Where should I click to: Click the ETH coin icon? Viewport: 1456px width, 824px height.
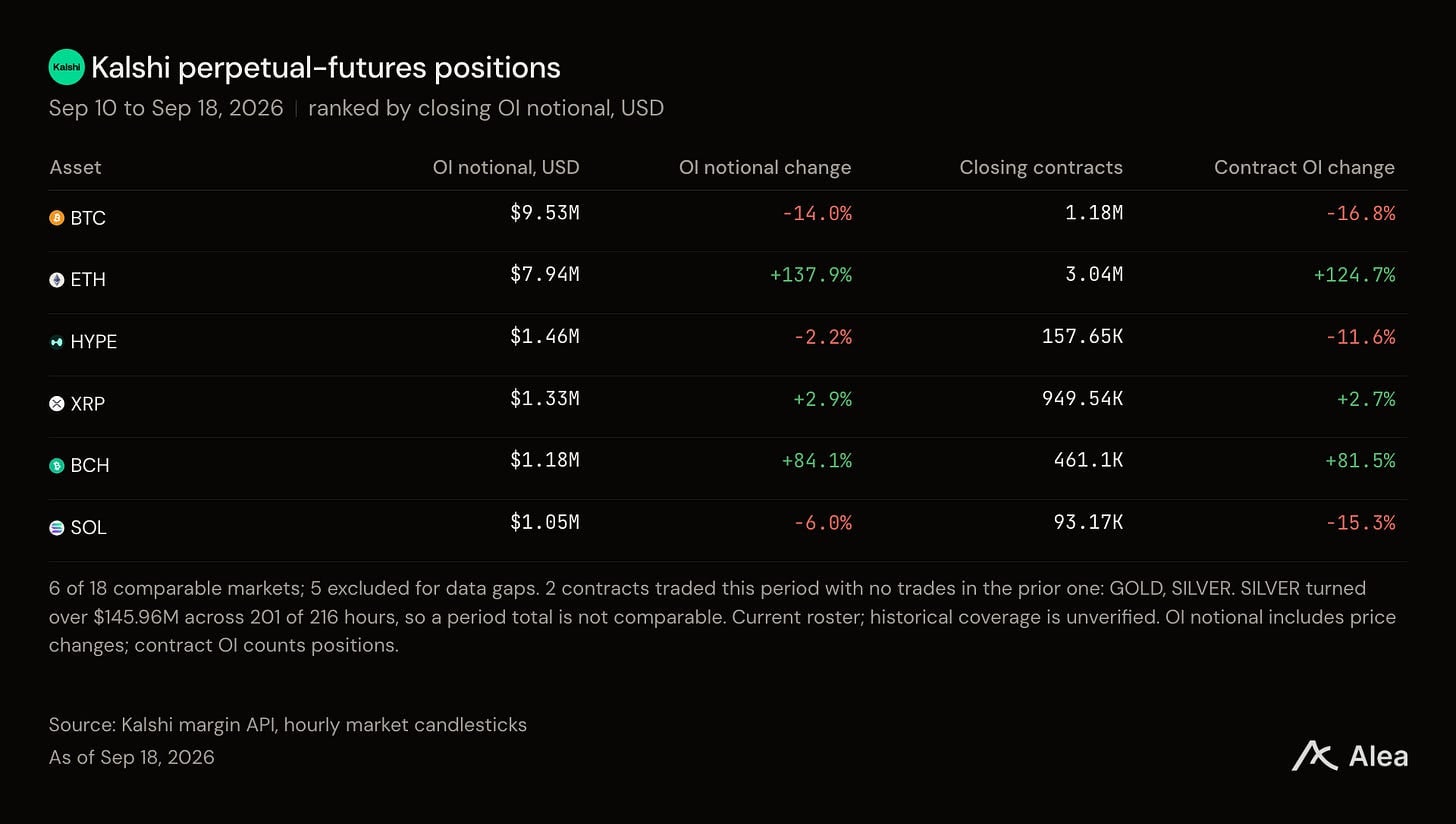point(57,280)
